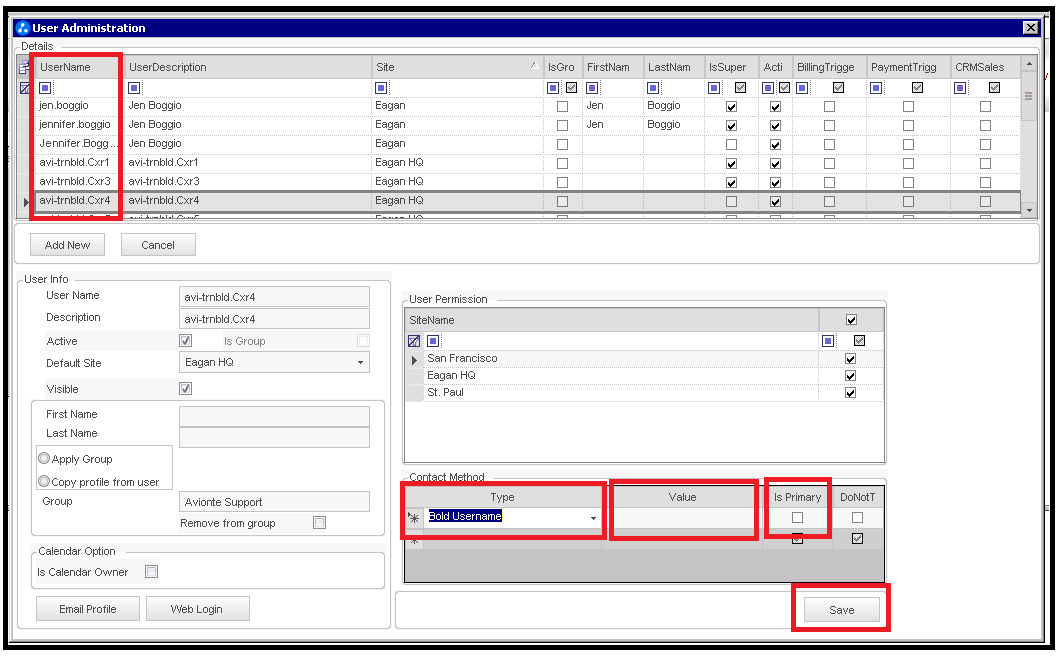The width and height of the screenshot is (1064, 658).
Task: Sort the grid by the UserName column header
Action: pyautogui.click(x=77, y=67)
